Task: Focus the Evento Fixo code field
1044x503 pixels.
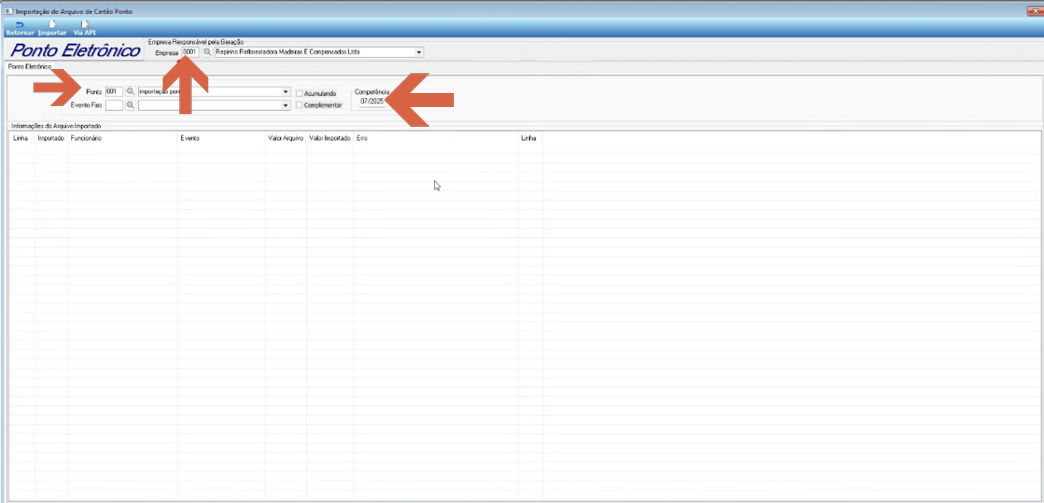Action: (x=114, y=105)
